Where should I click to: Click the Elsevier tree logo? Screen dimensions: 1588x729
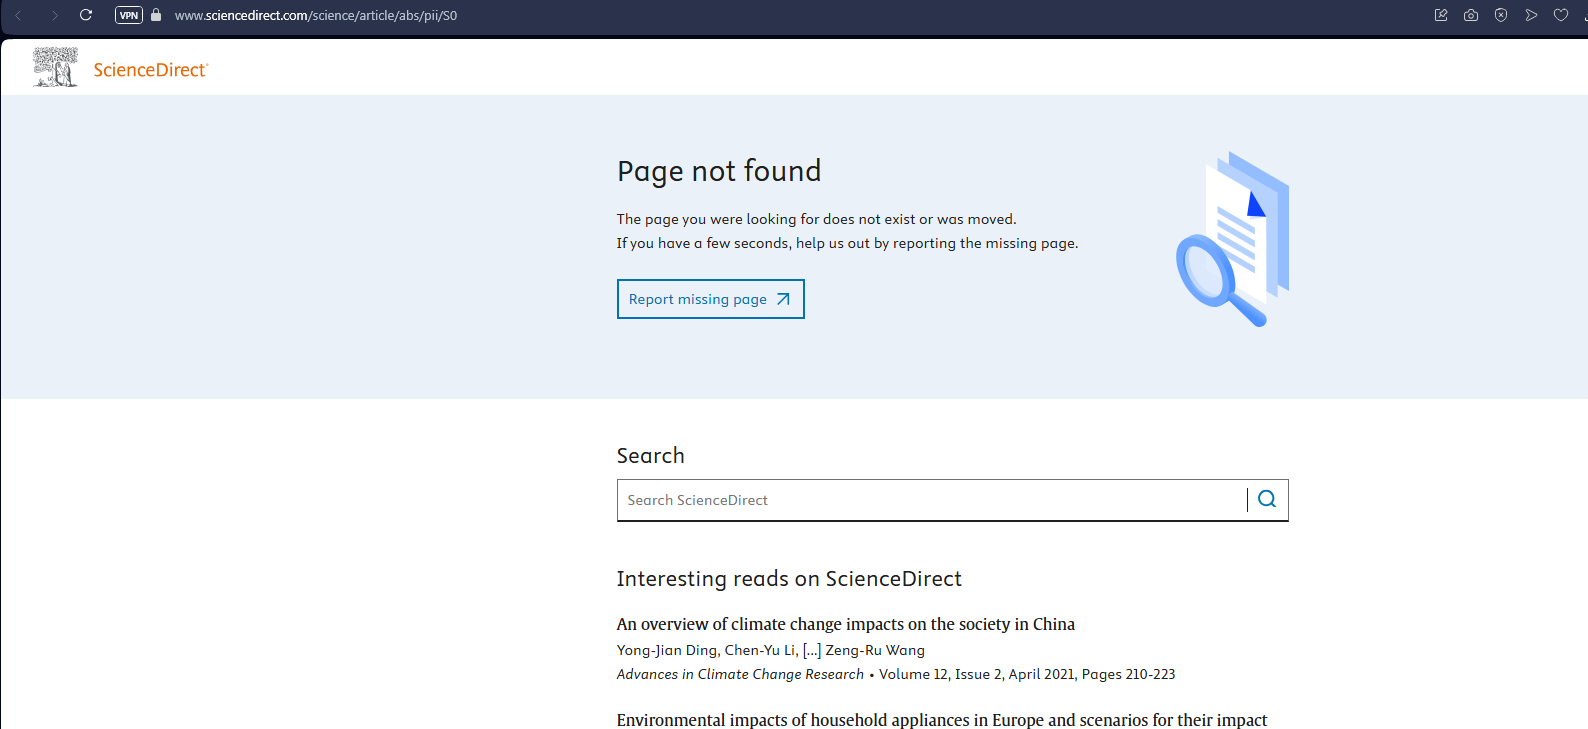(x=55, y=67)
